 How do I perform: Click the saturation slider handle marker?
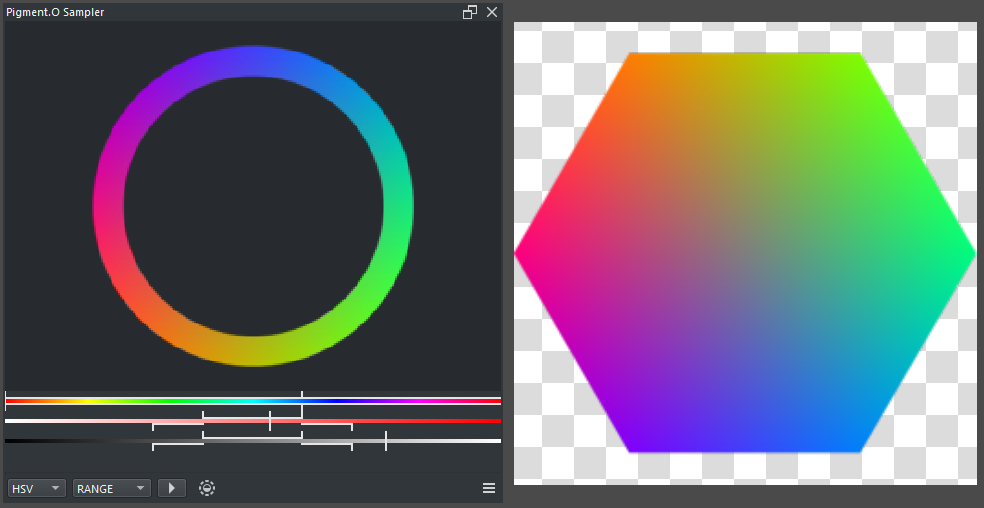pos(270,421)
